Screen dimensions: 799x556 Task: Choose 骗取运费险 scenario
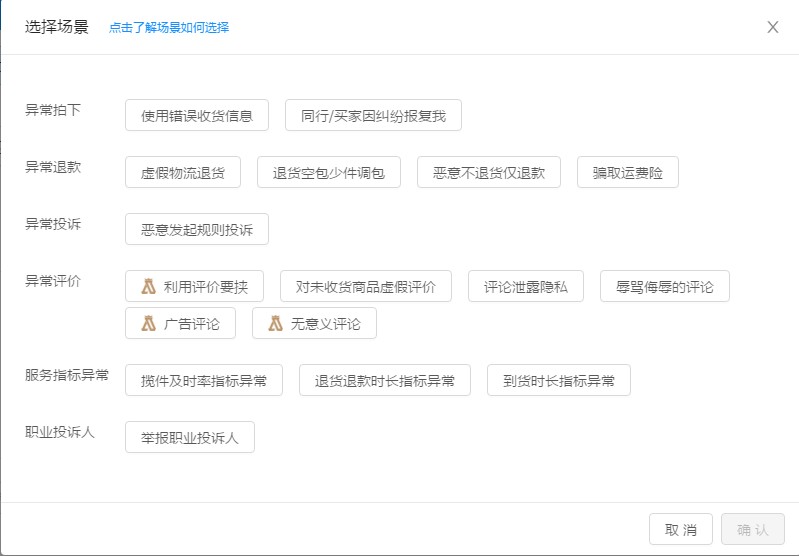point(627,172)
